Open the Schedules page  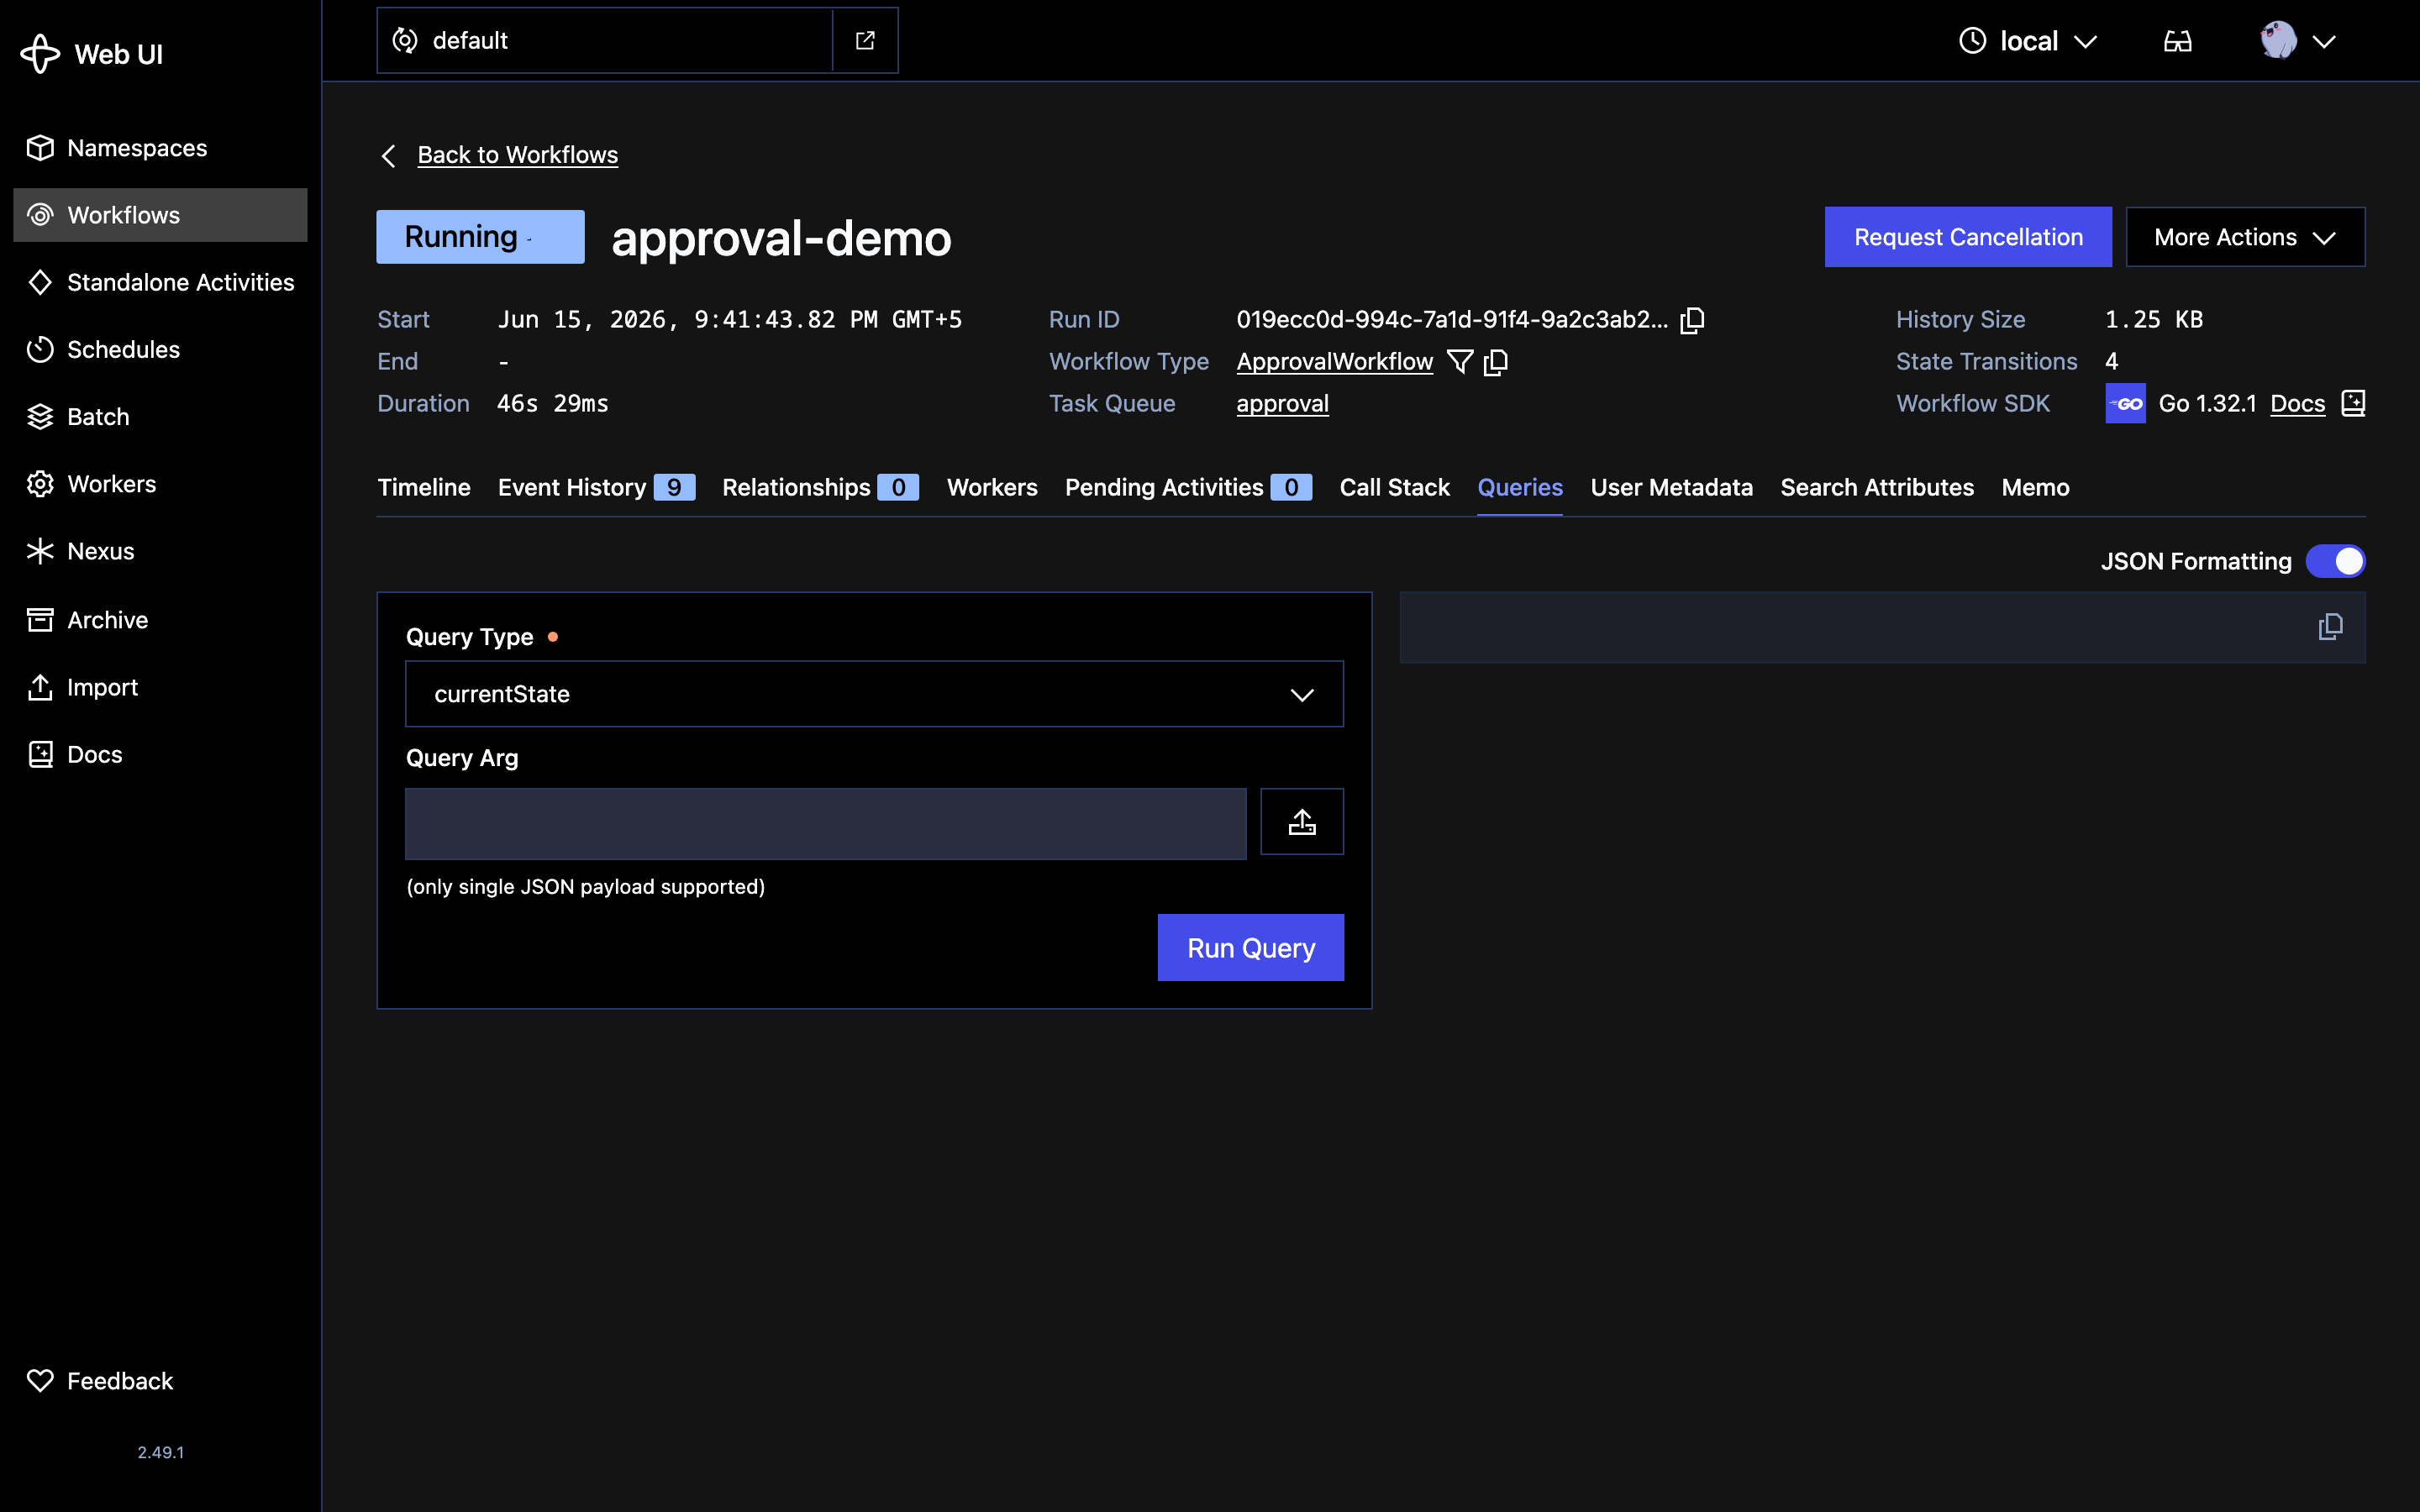160,349
